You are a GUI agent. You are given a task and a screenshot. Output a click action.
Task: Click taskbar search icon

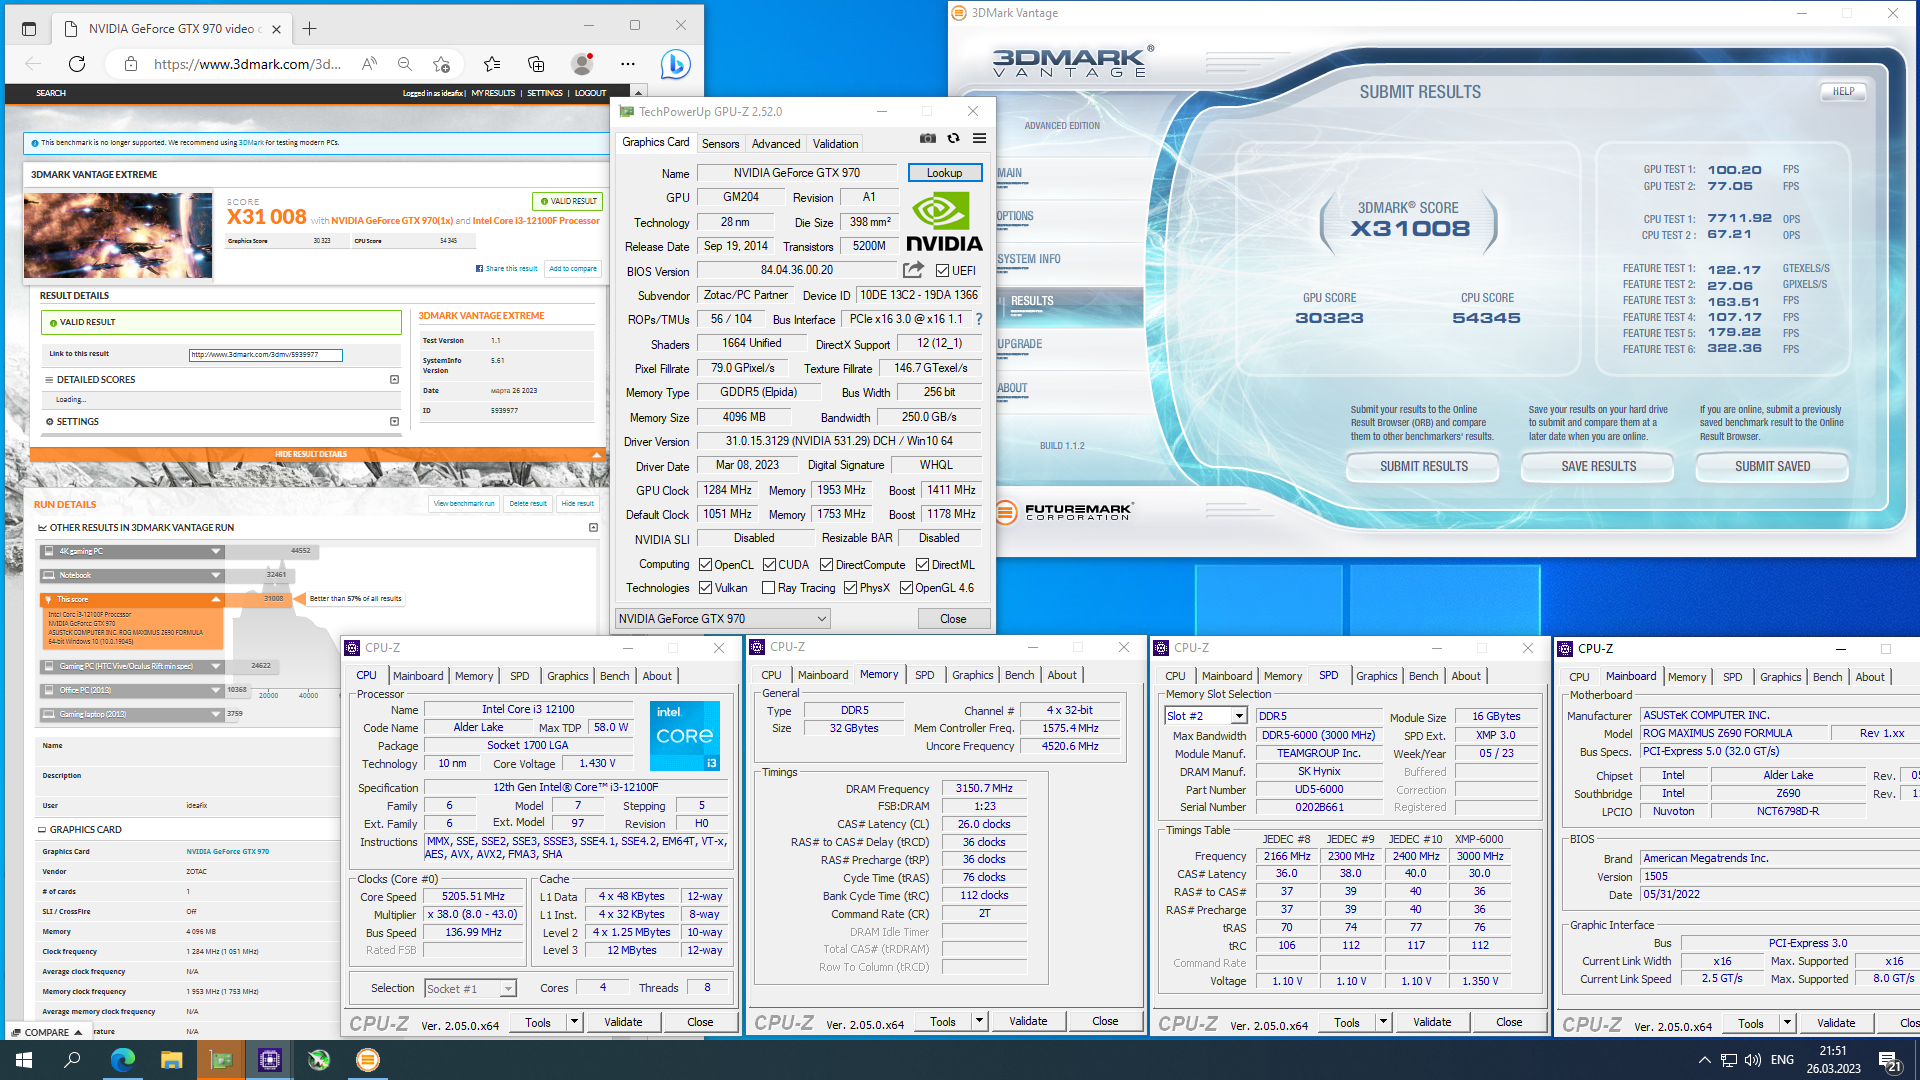point(73,1060)
